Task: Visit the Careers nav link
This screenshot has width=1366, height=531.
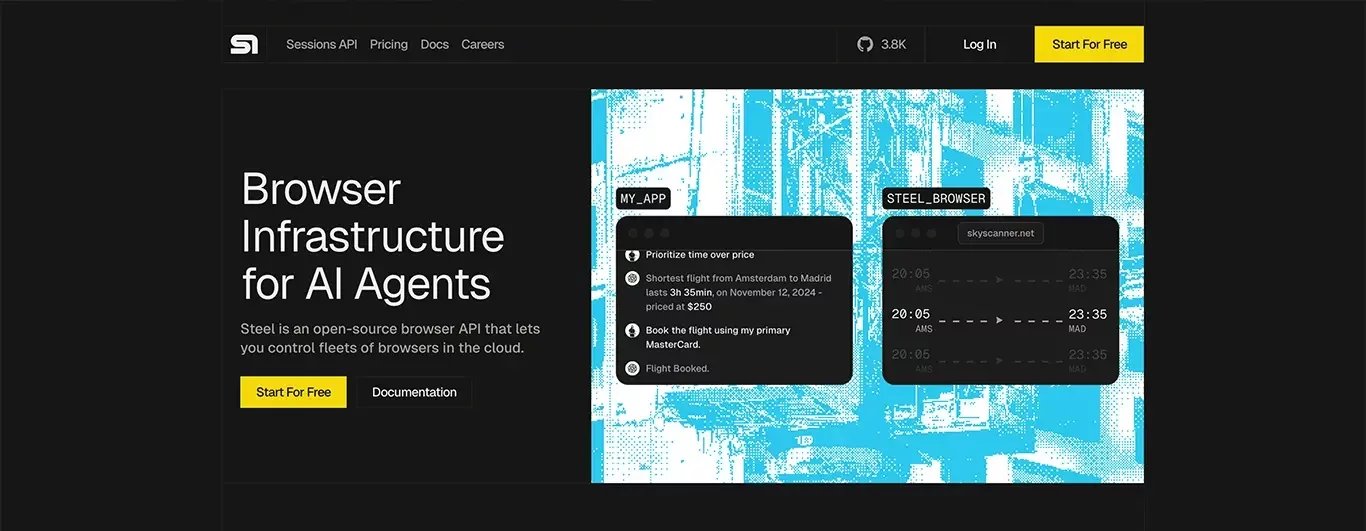Action: coord(483,44)
